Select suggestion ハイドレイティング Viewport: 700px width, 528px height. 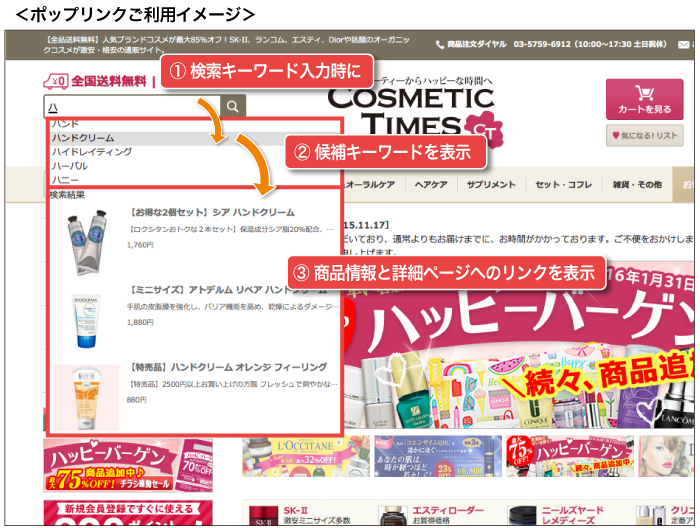point(92,152)
